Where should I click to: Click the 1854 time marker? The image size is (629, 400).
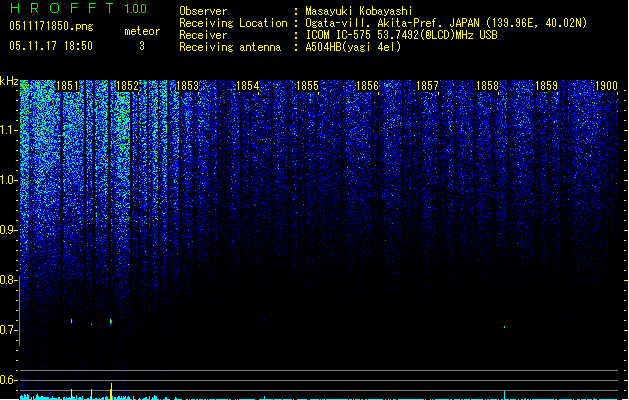point(248,85)
